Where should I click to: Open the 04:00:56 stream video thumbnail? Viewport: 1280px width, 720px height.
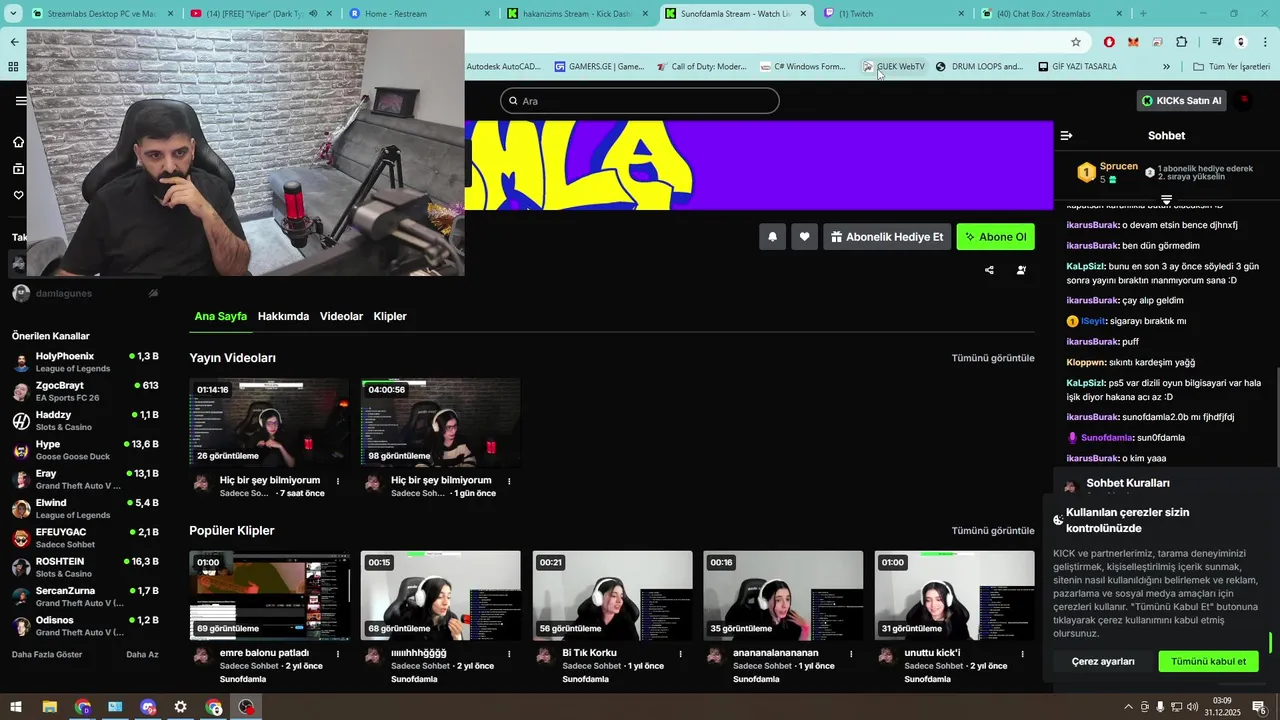pyautogui.click(x=441, y=422)
